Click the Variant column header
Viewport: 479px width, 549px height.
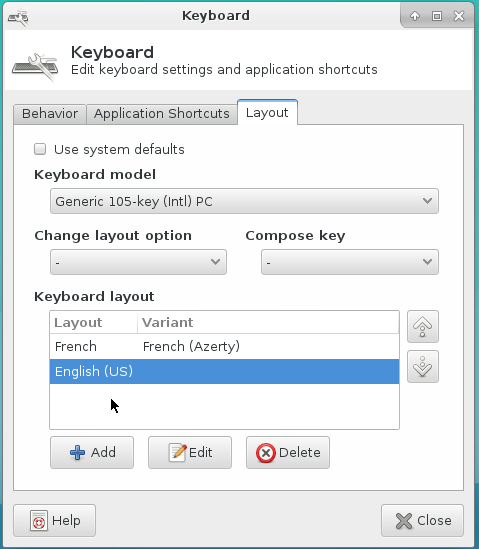point(268,322)
